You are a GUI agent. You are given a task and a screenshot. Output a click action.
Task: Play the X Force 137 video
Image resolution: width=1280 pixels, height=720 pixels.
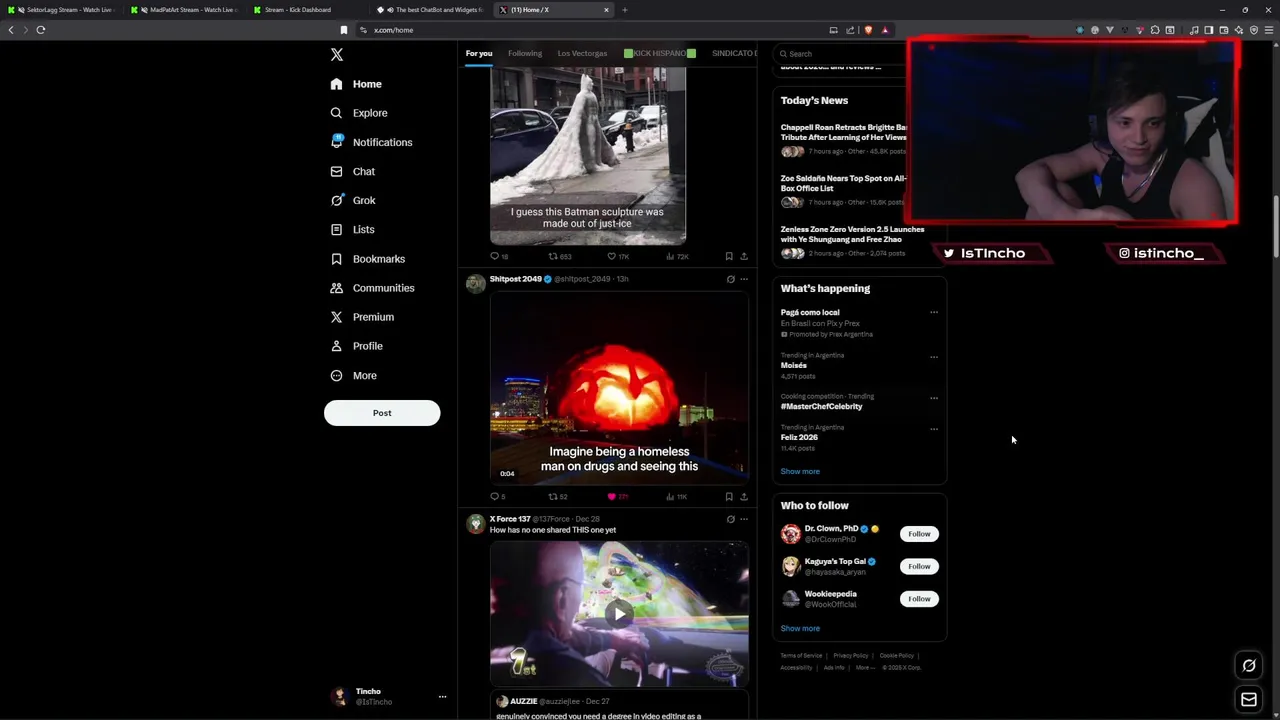click(x=619, y=614)
